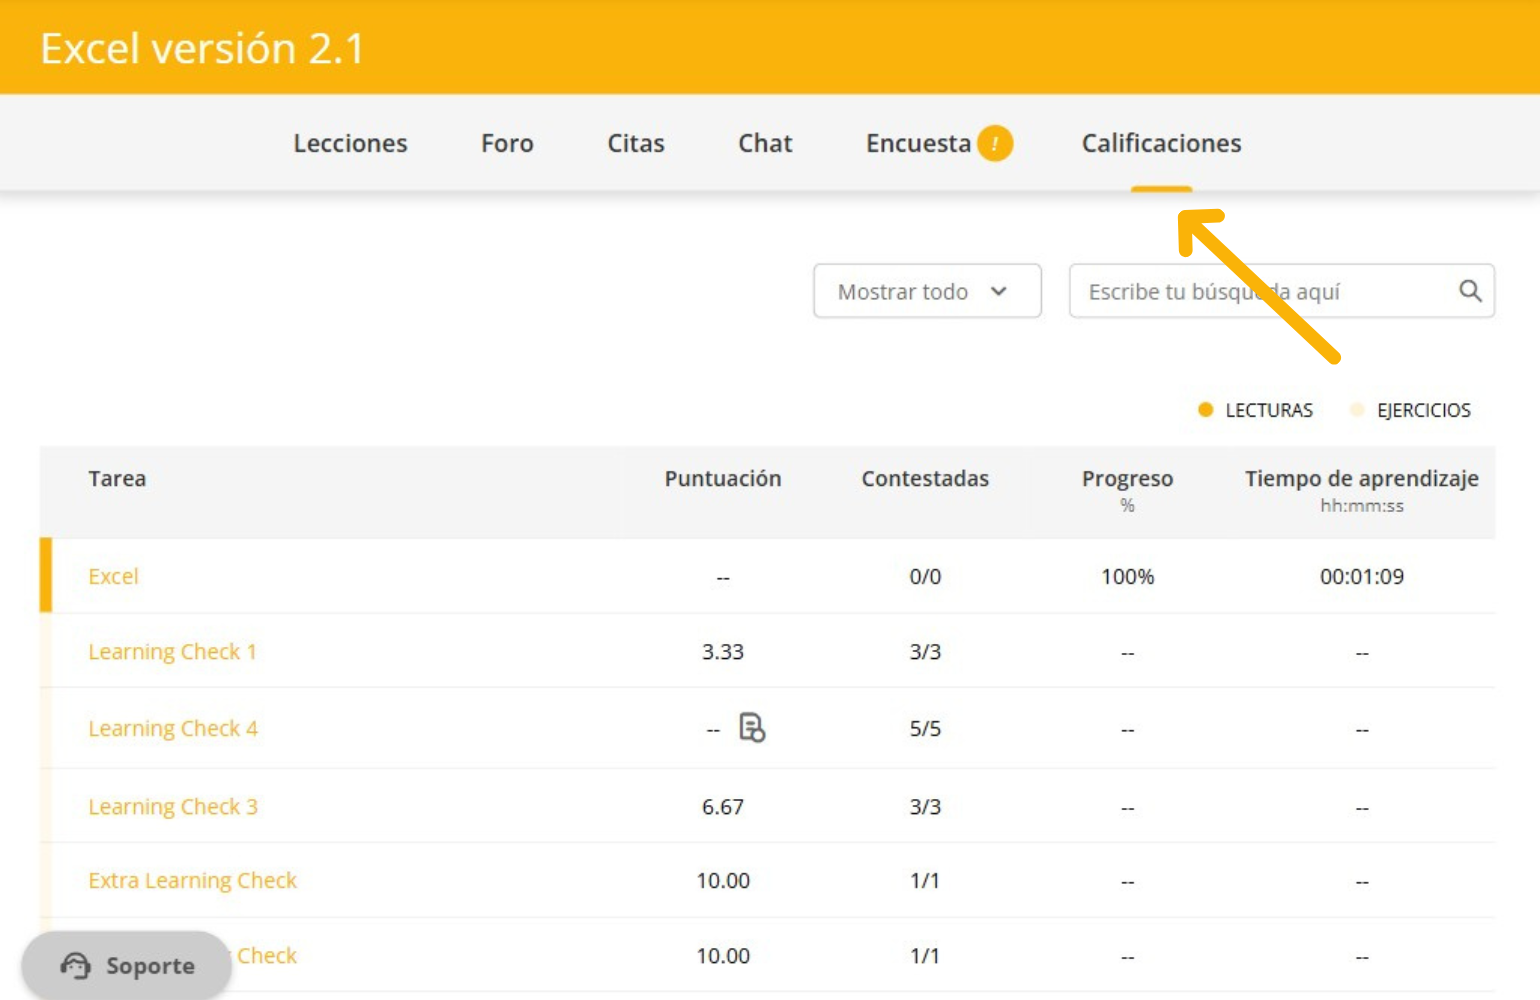
Task: Expand the Mostrar todo dropdown
Action: [x=926, y=291]
